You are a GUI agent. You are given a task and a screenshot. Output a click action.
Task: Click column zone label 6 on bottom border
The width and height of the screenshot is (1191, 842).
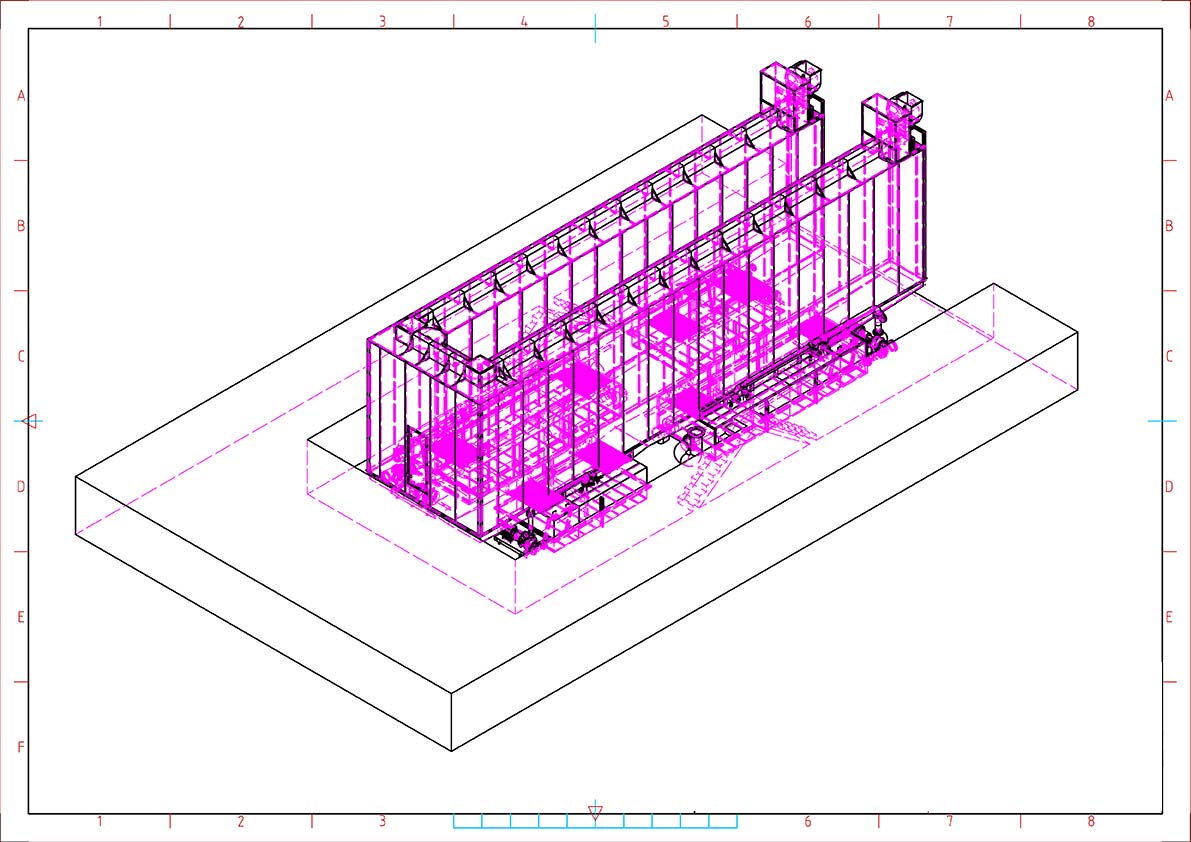point(808,822)
